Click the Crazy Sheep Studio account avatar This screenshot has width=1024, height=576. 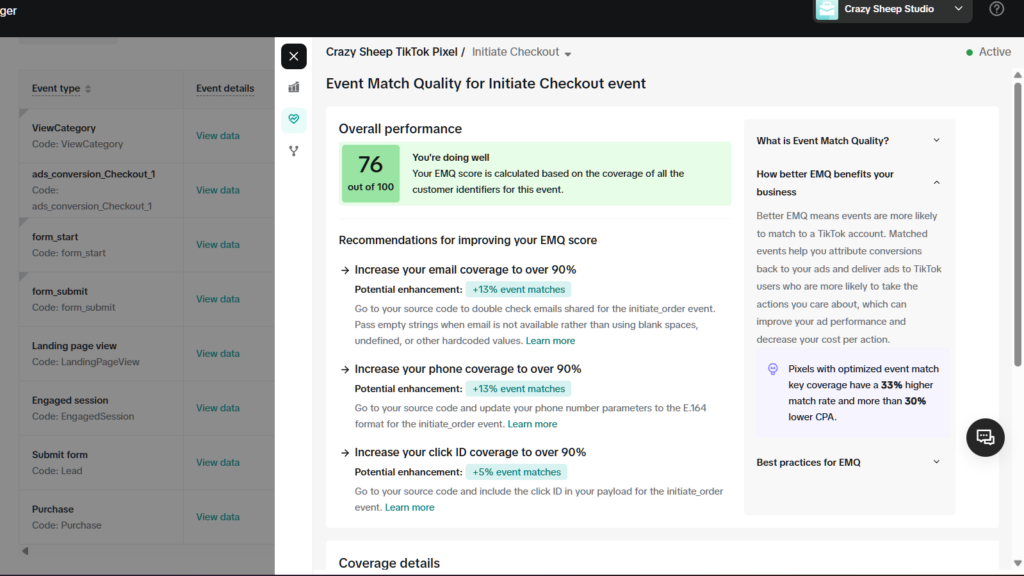827,9
